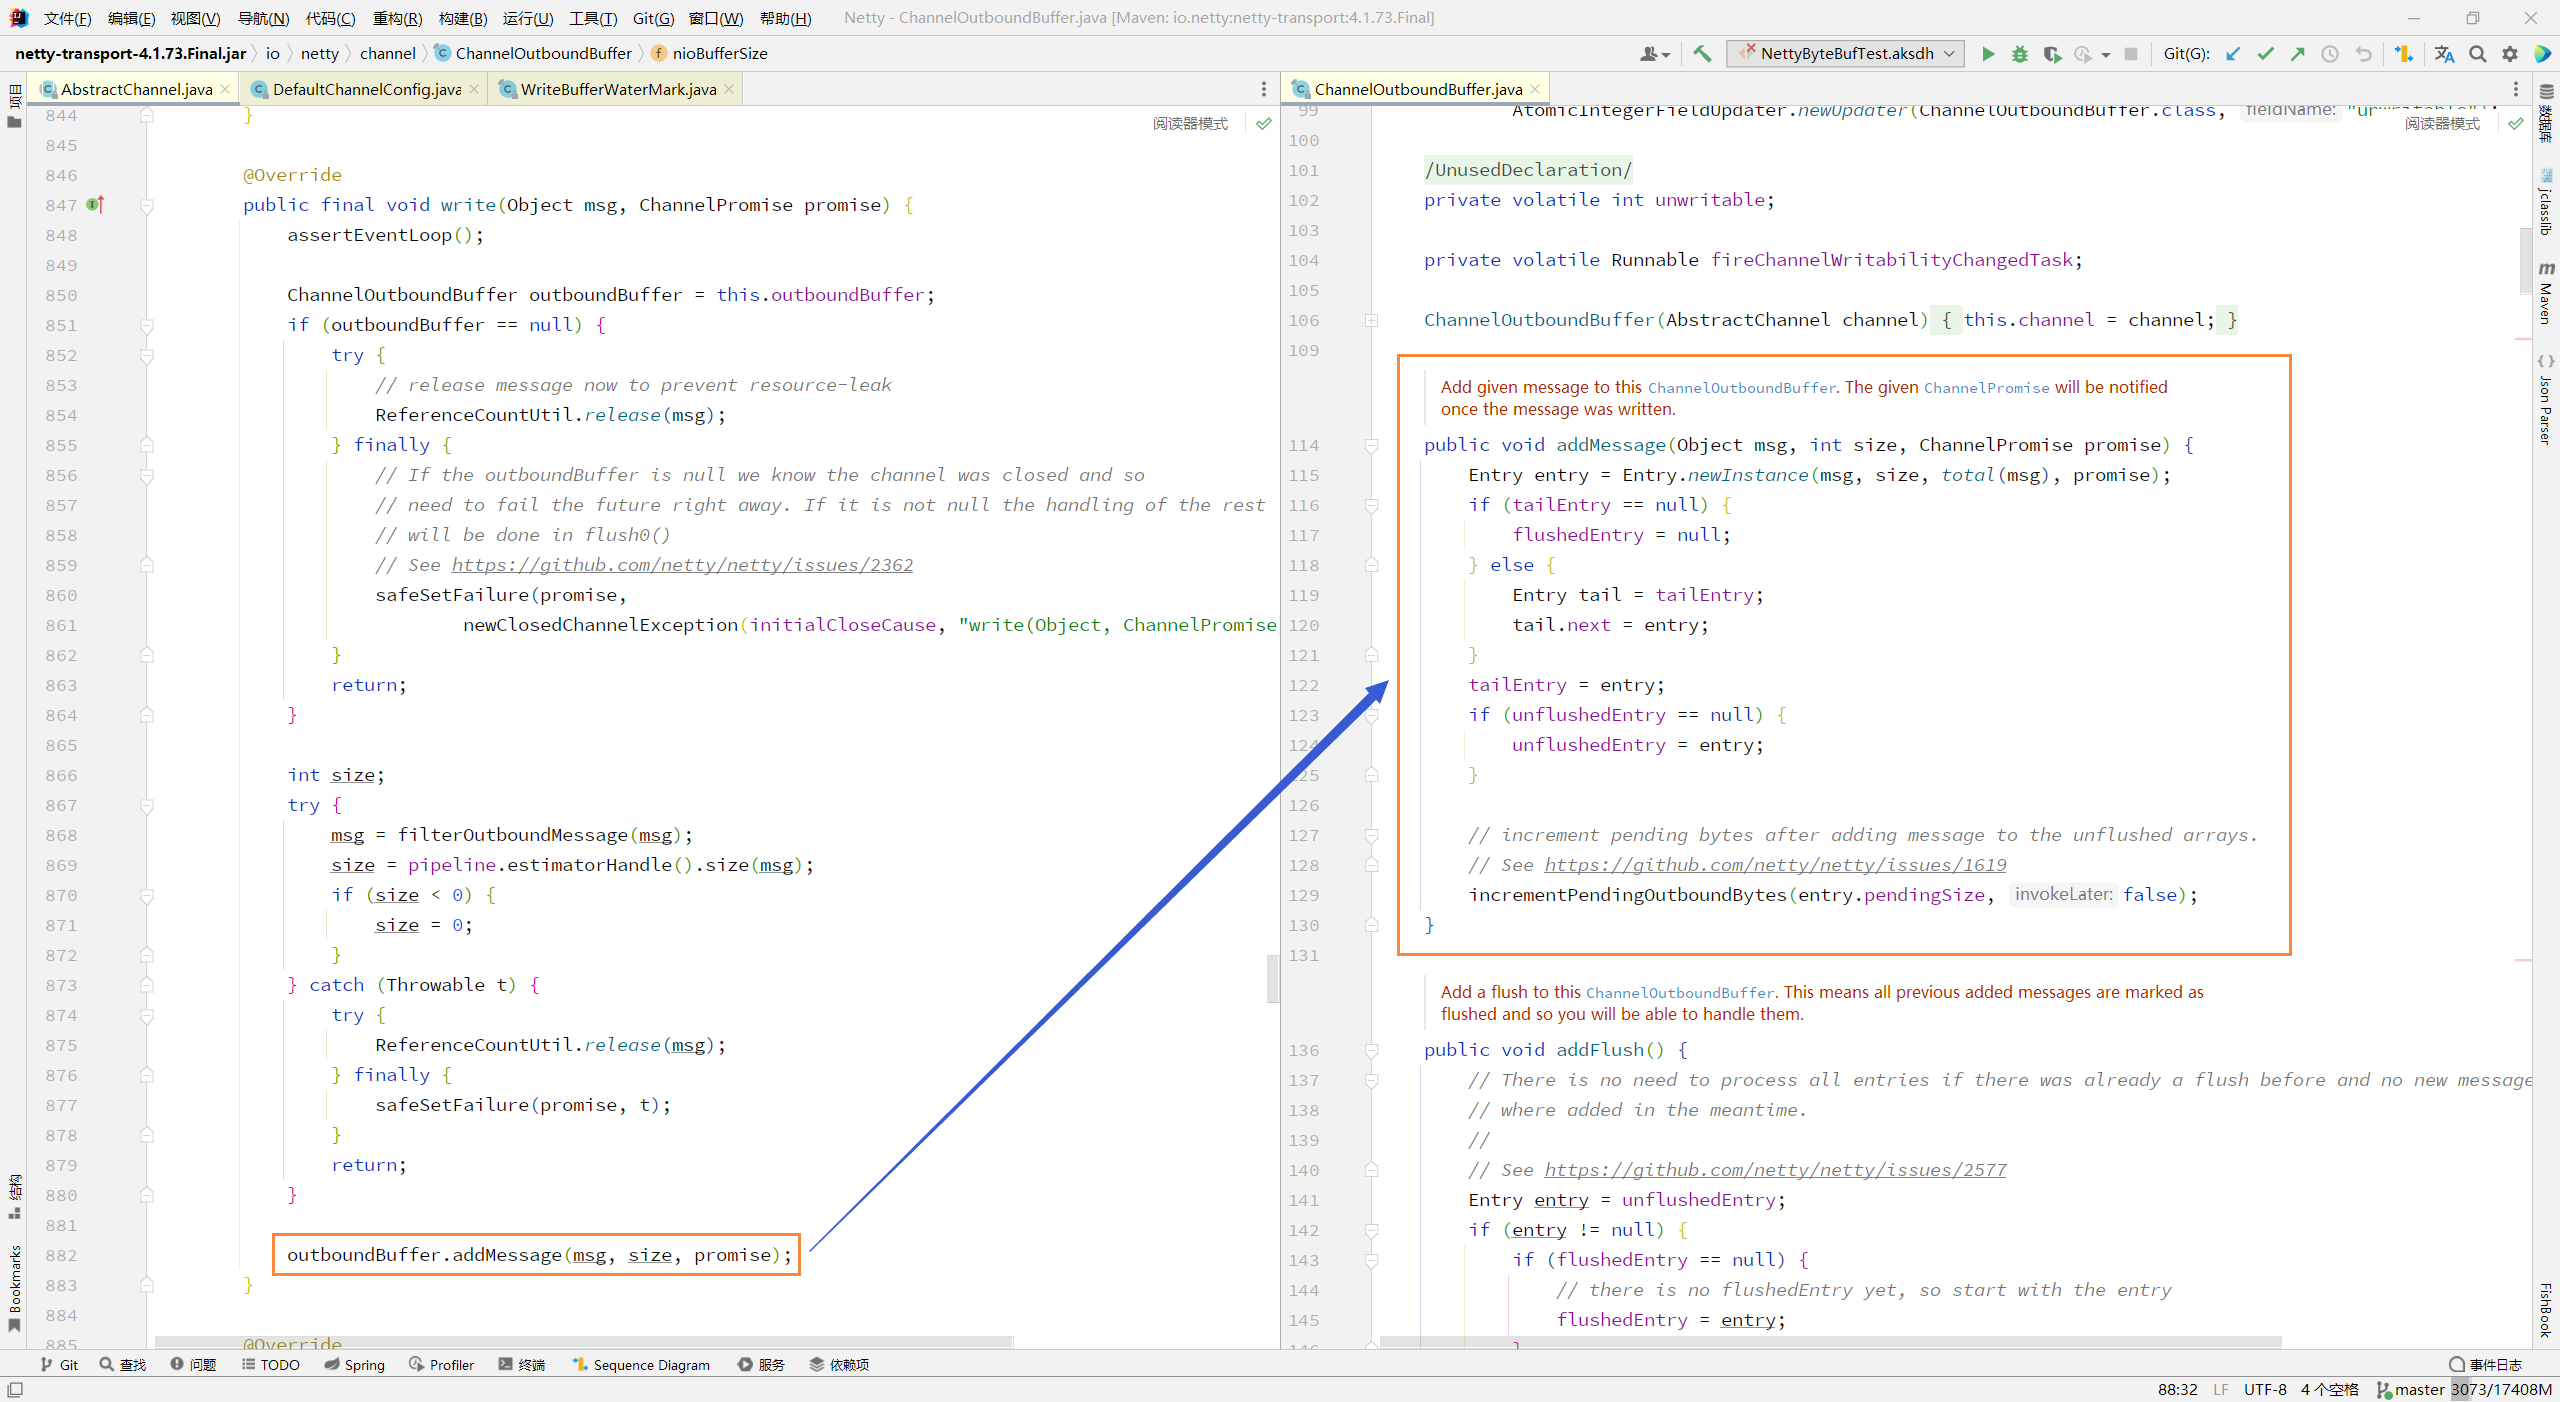Collapse write method fold at line 847
2560x1402 pixels.
147,205
